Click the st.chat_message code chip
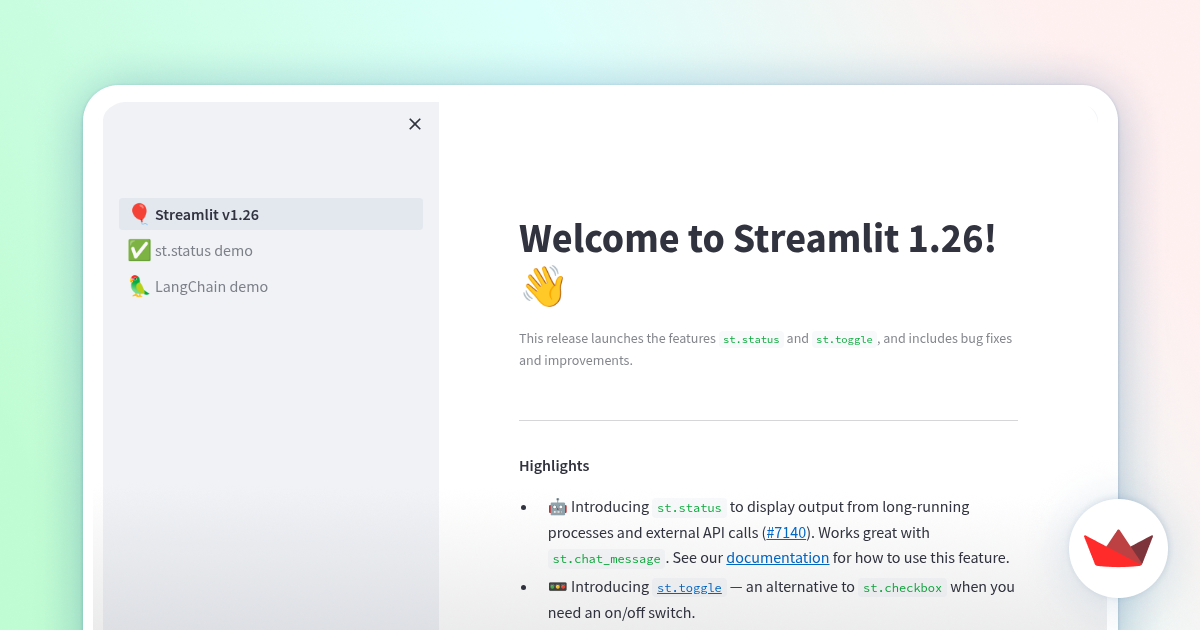 click(x=605, y=558)
